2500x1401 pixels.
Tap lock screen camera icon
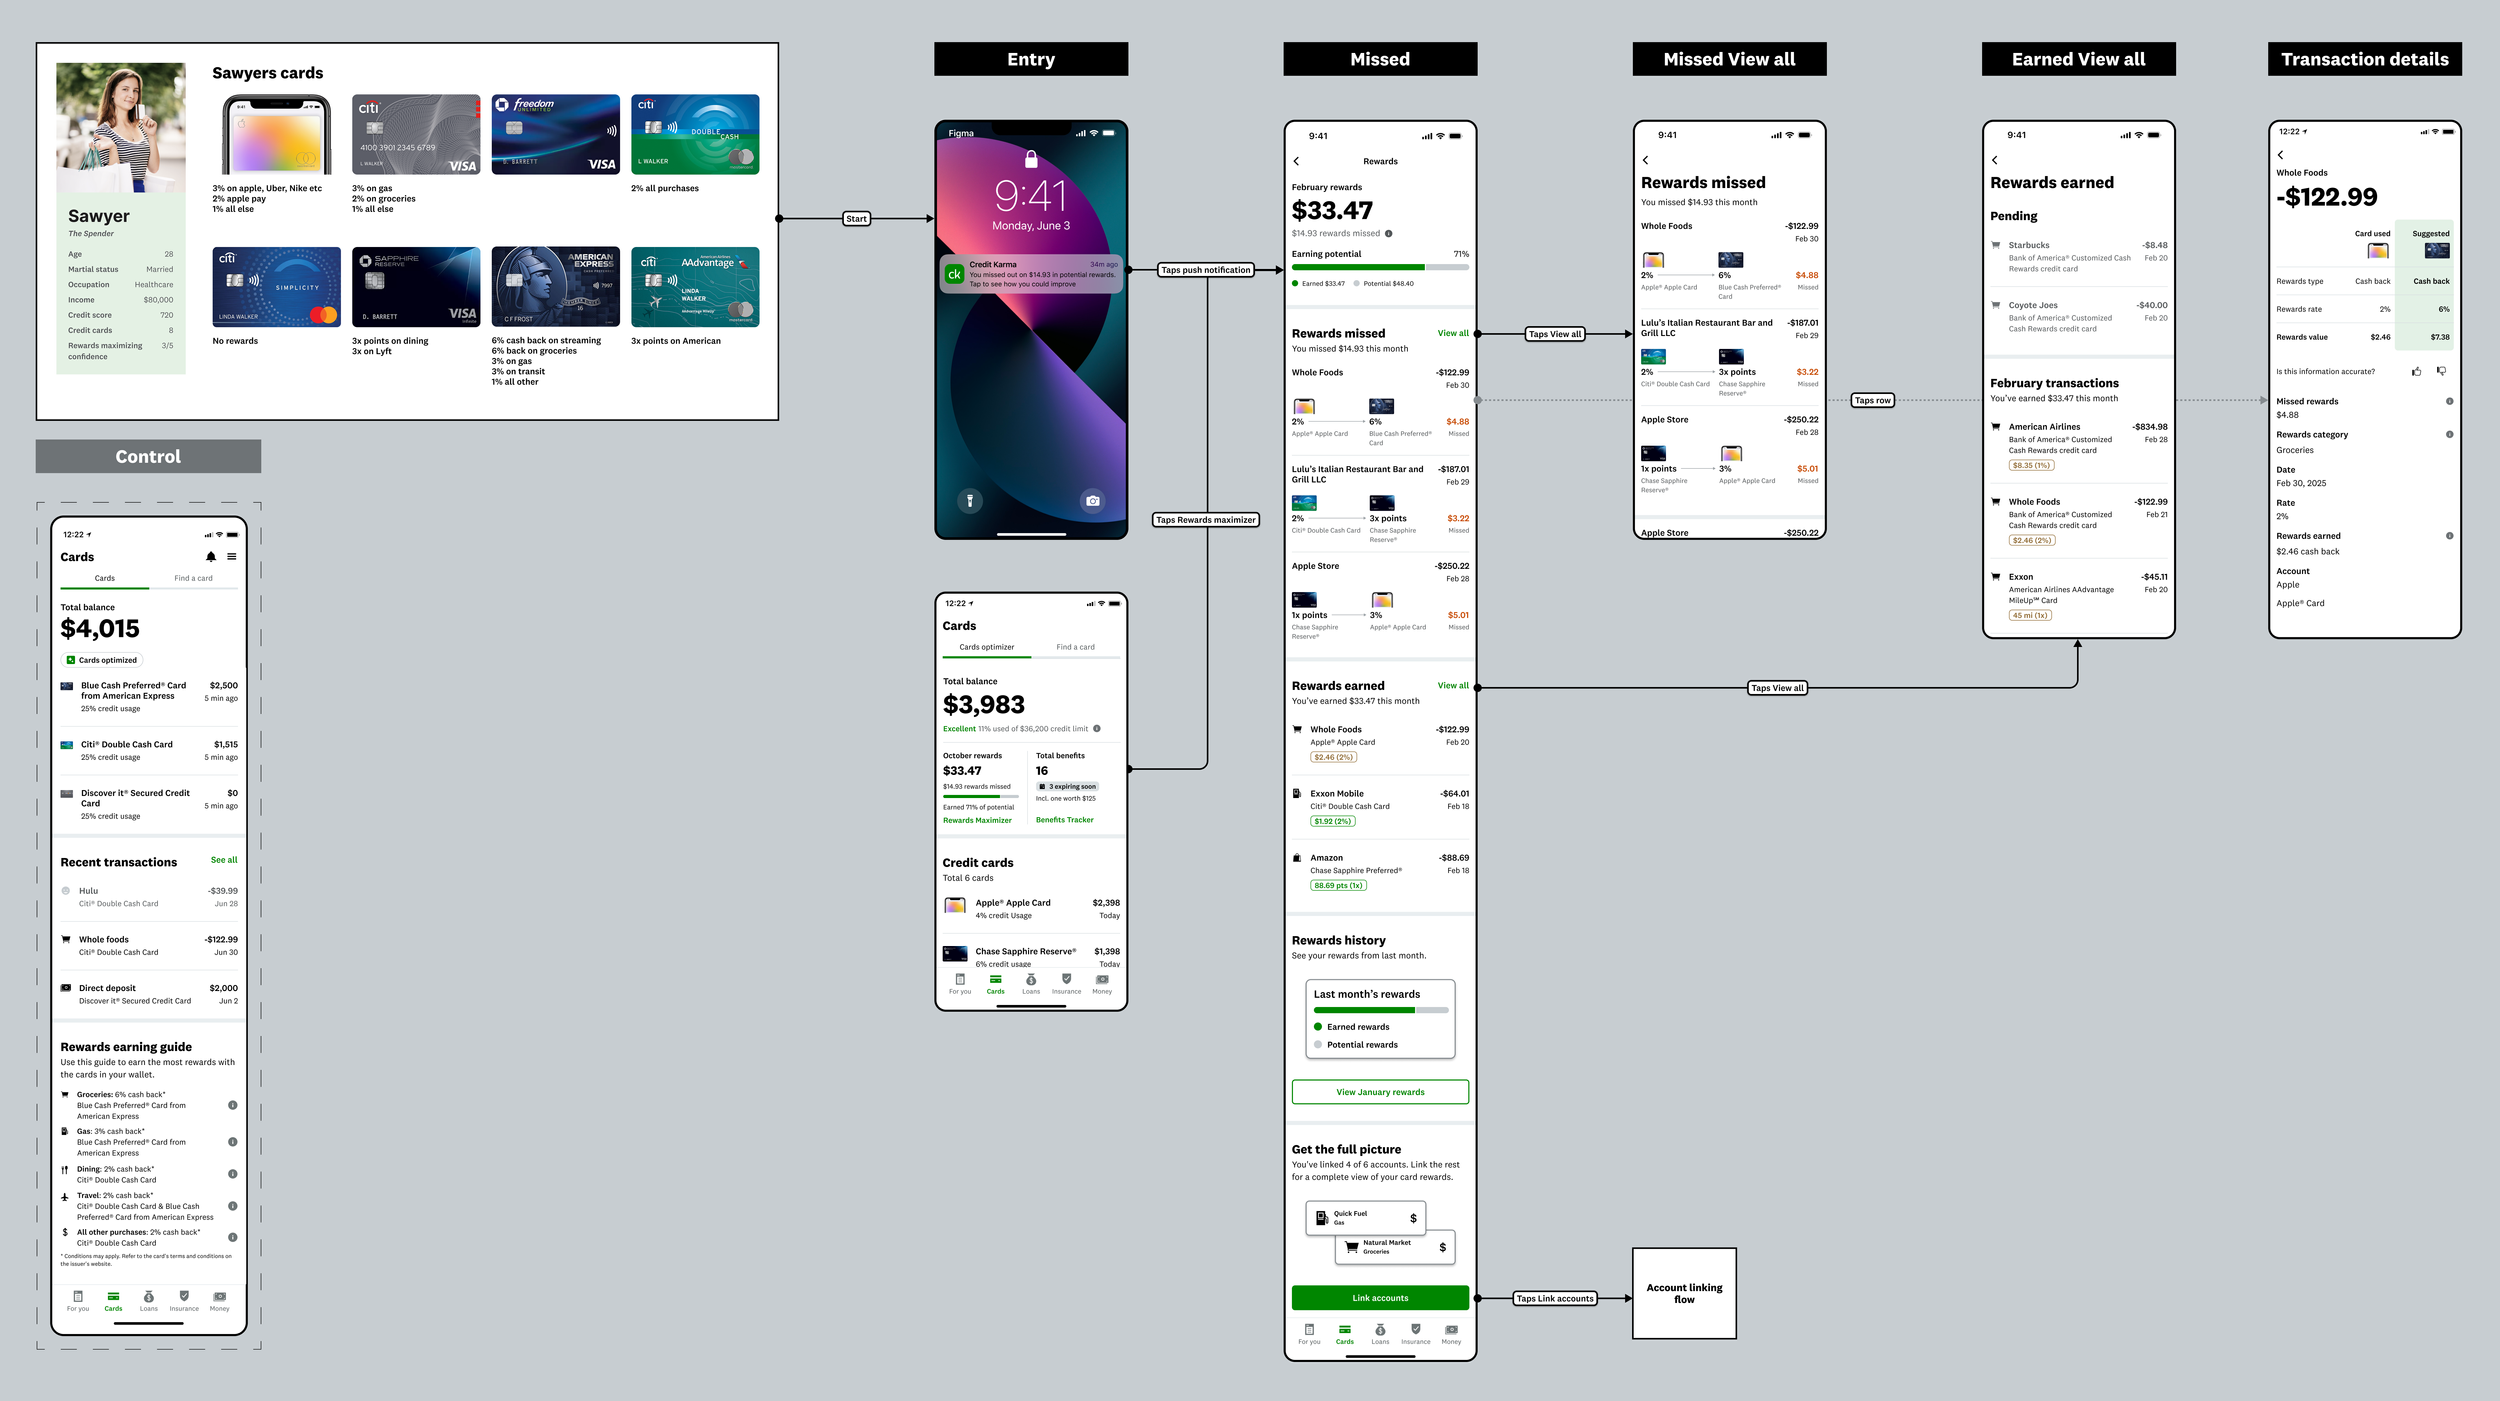(1093, 501)
